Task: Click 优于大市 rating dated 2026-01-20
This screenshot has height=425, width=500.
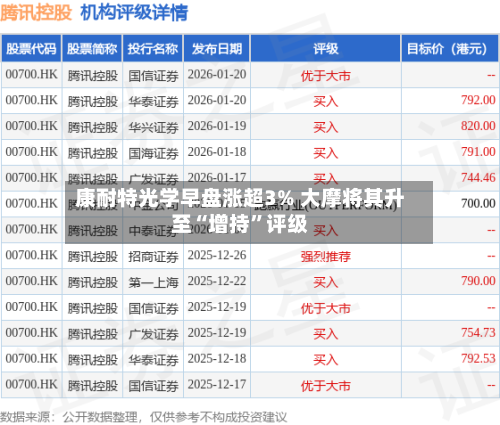Action: coord(326,76)
